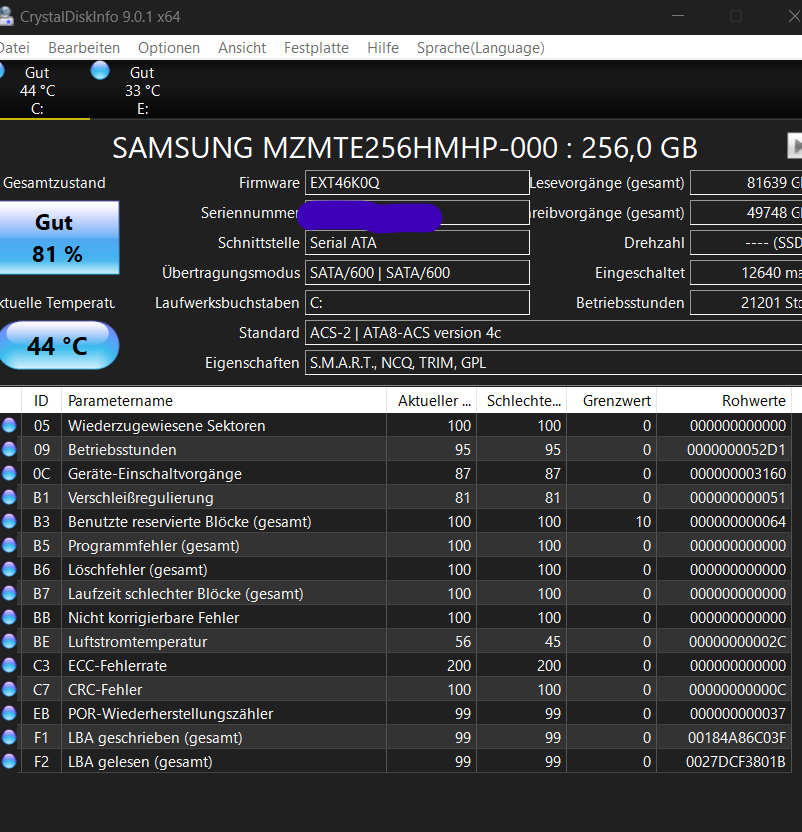
Task: Select the POR-Wiederherstellungszähler parameter name
Action: click(170, 714)
